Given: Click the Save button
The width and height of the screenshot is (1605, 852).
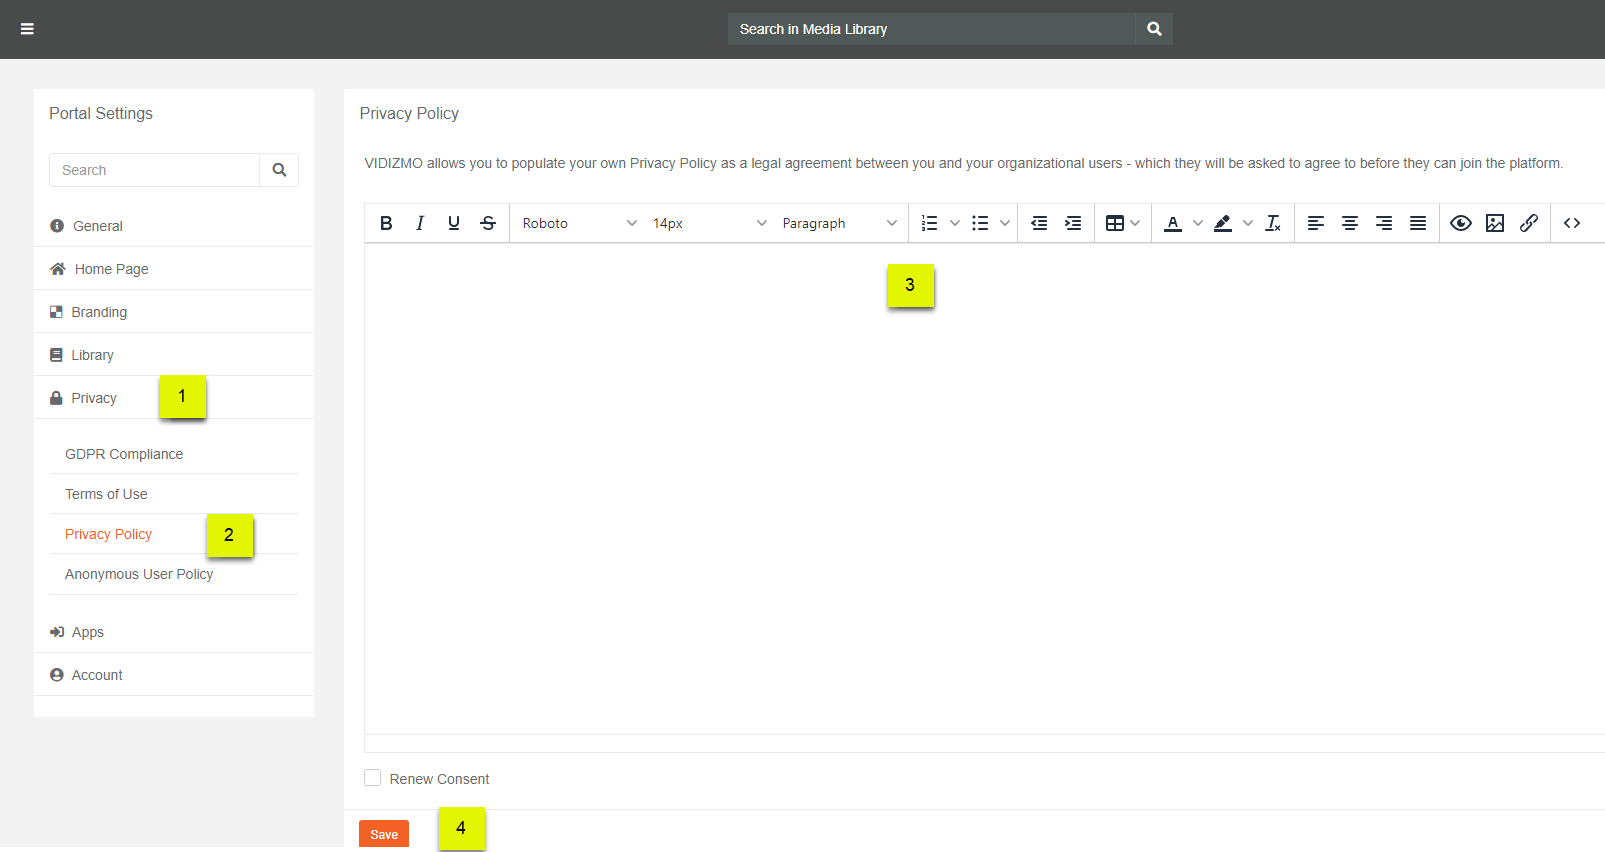Looking at the screenshot, I should [384, 834].
